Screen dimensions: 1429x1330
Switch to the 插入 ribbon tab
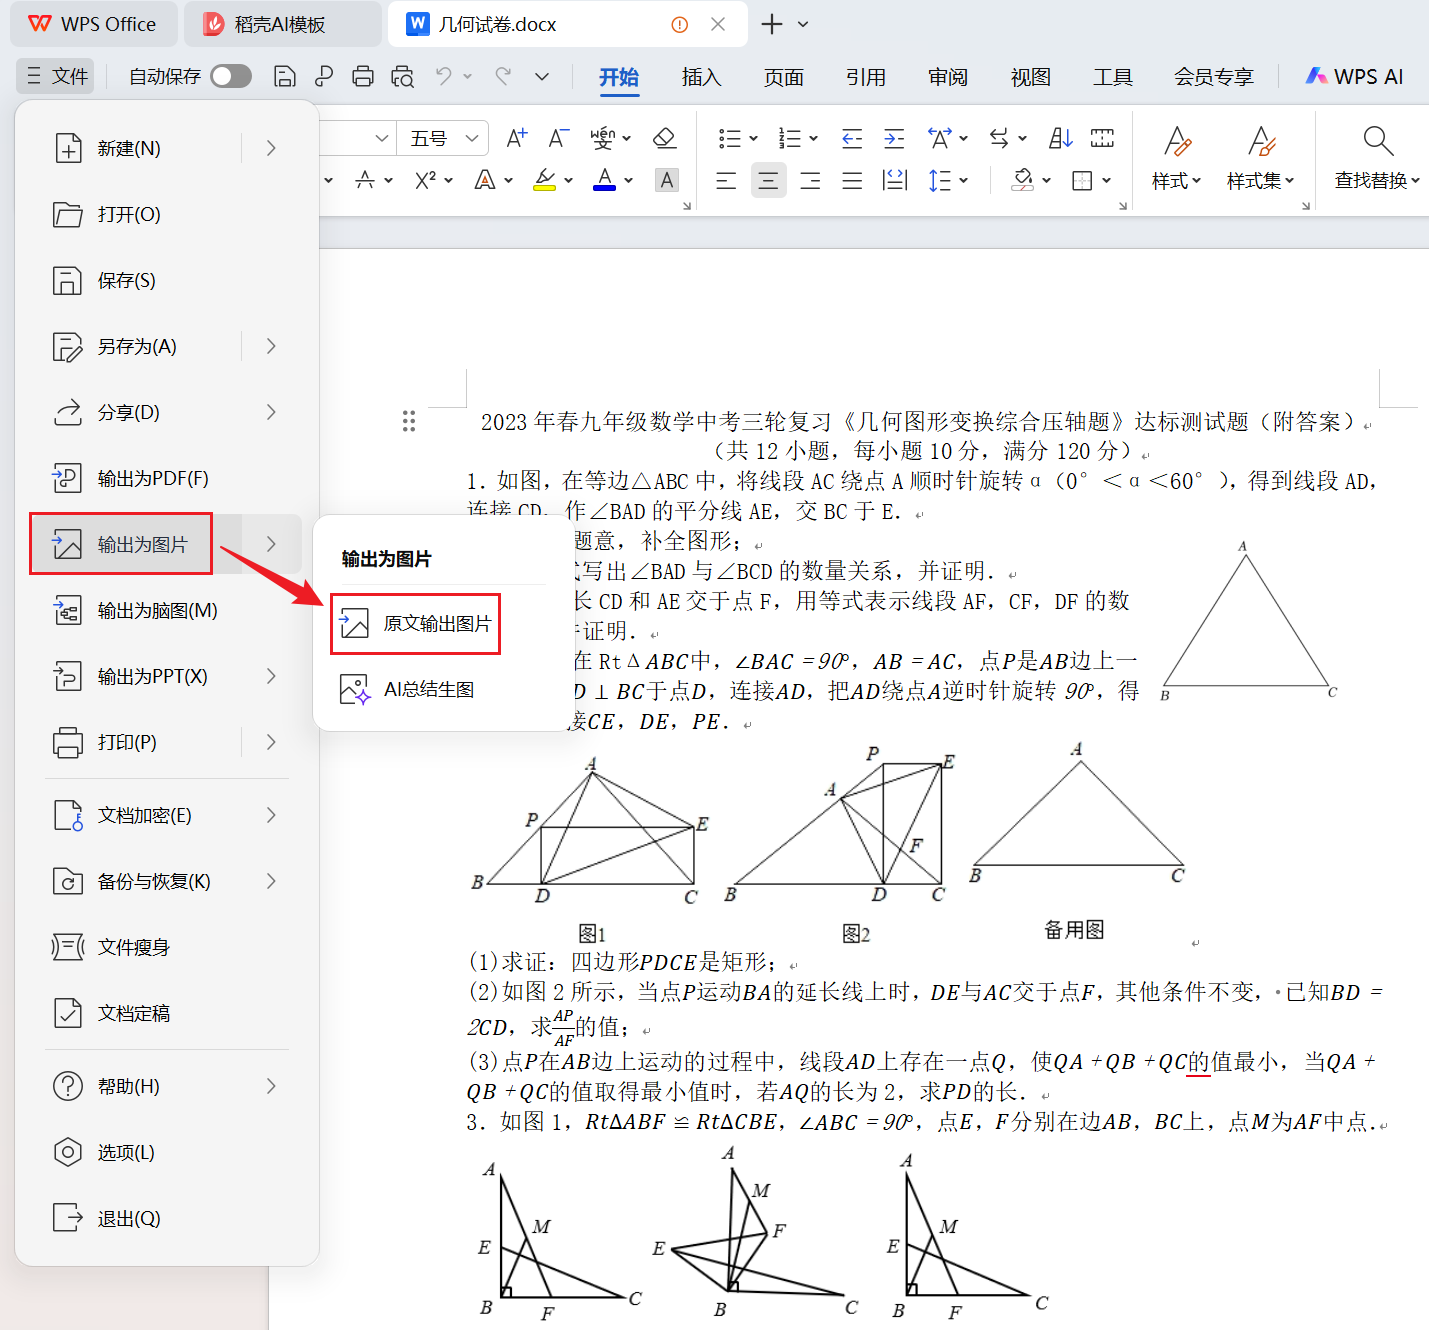[700, 77]
